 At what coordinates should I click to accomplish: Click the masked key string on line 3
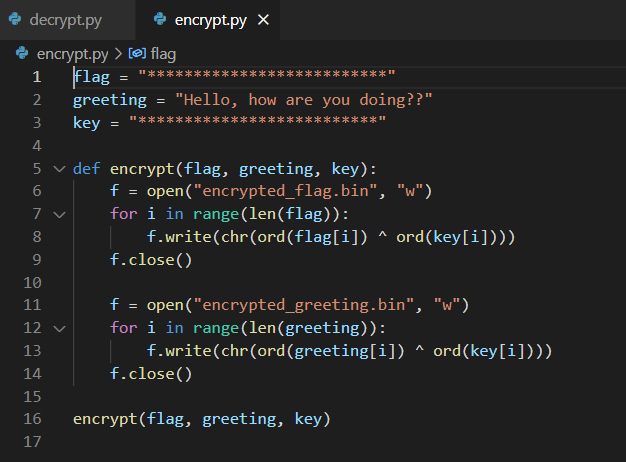click(258, 121)
